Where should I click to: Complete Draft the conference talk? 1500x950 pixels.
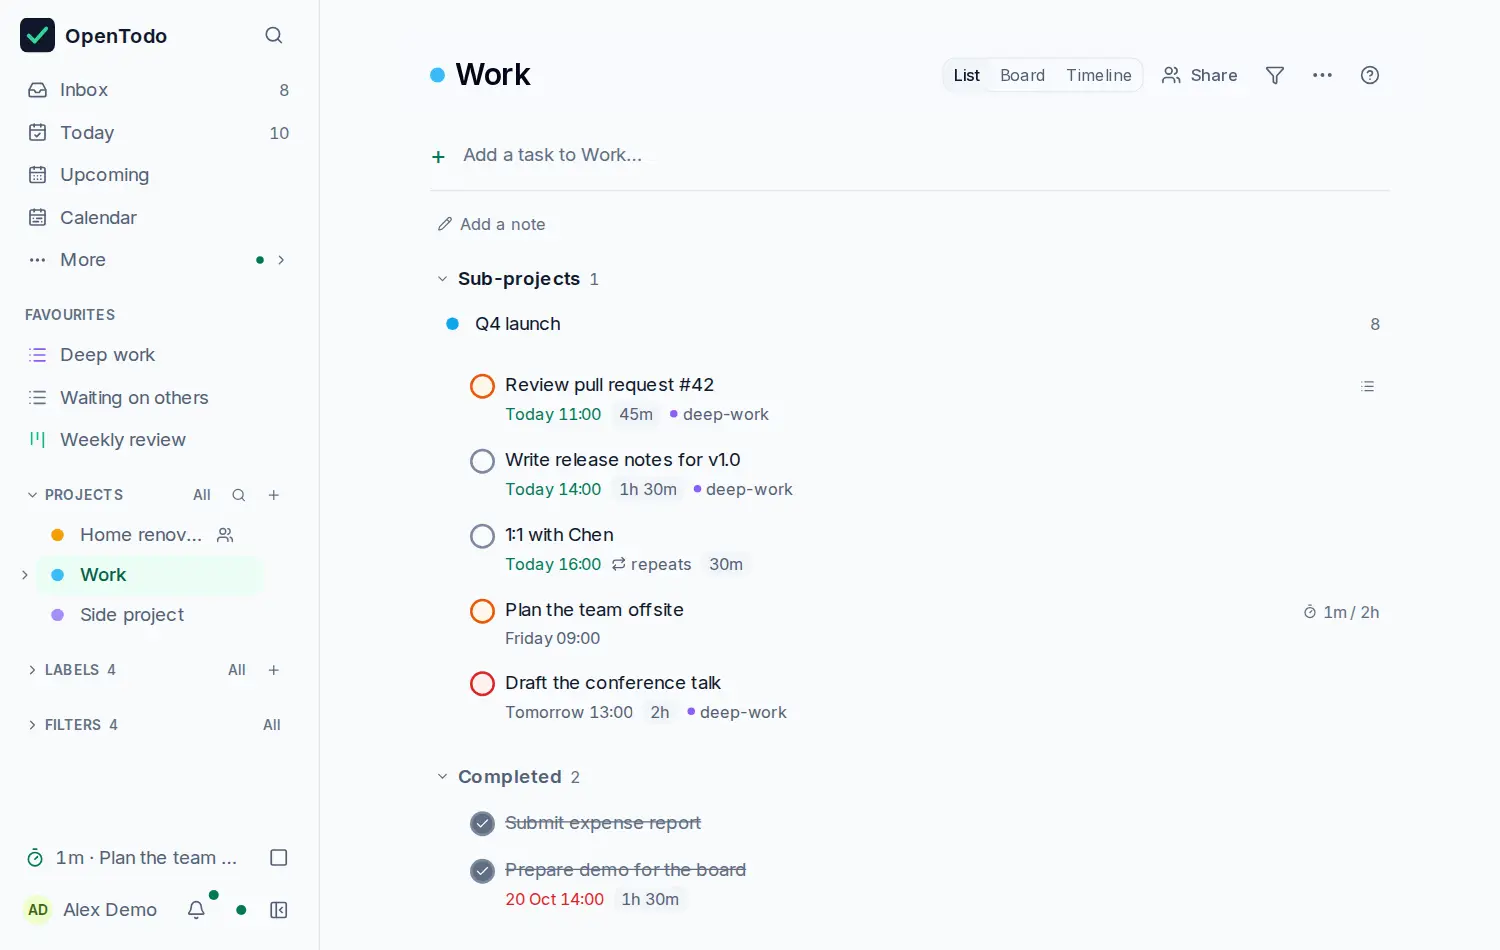482,684
